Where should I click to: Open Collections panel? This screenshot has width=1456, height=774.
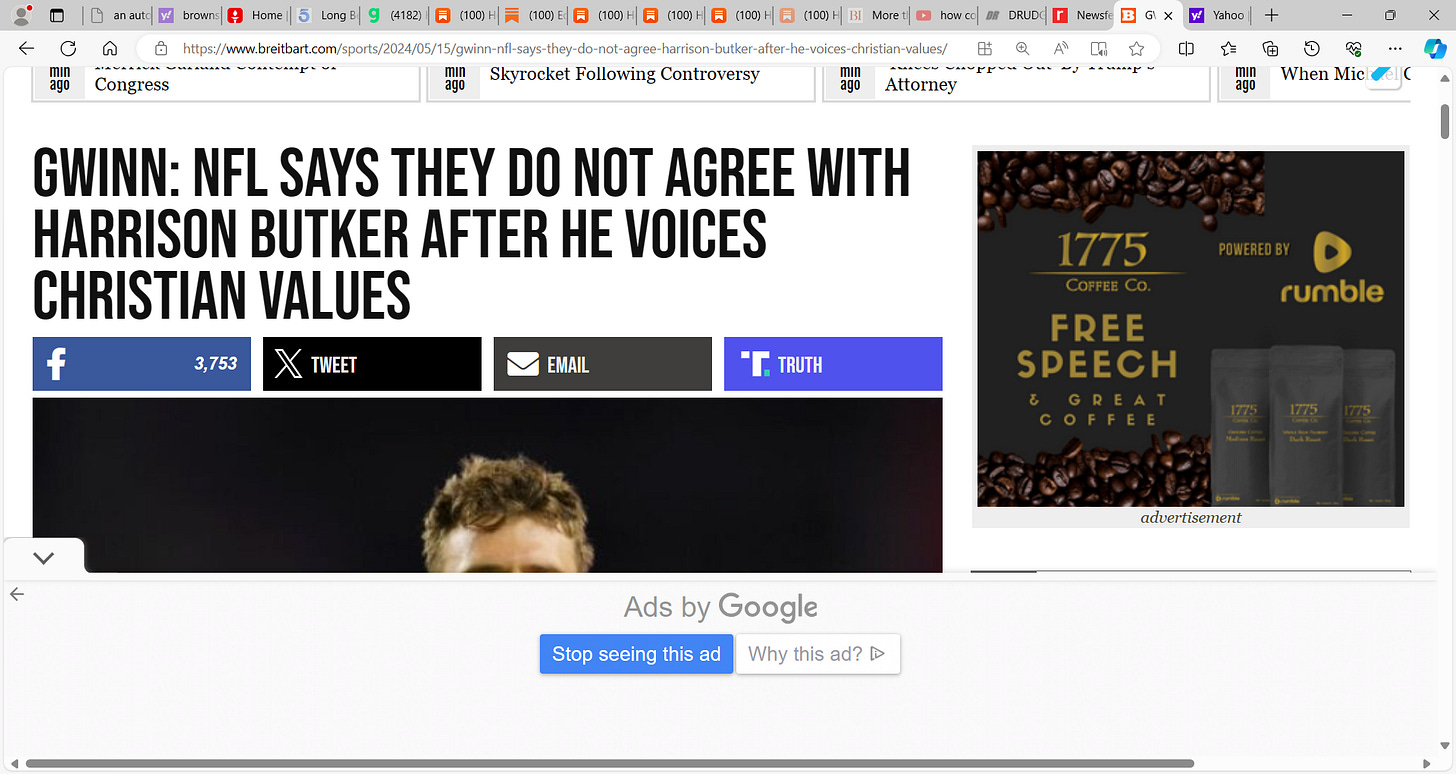coord(1270,48)
